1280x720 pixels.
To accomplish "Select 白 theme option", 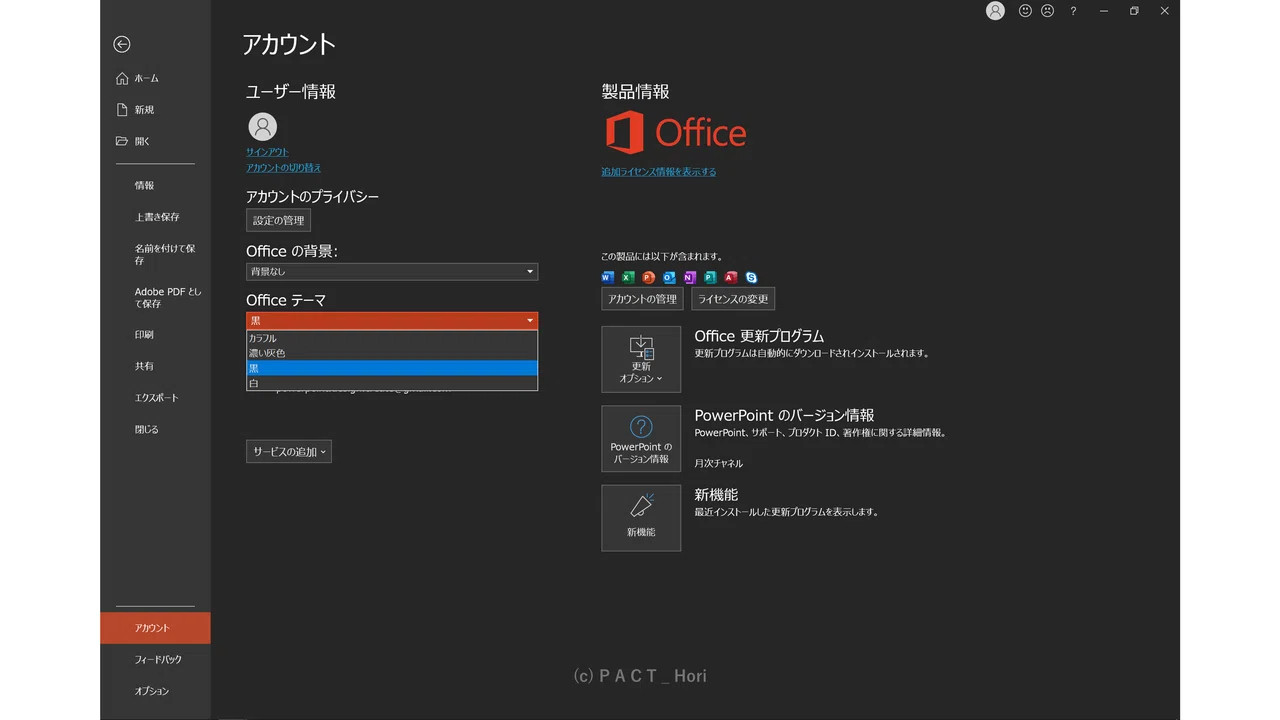I will pyautogui.click(x=392, y=383).
